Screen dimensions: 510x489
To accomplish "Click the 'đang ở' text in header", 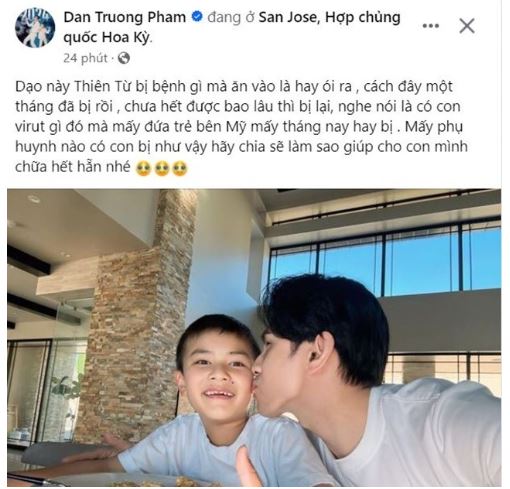I will pos(231,17).
